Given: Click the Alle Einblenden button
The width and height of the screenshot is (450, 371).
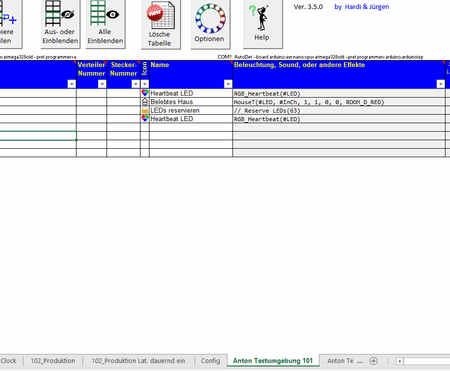Looking at the screenshot, I should tap(105, 23).
